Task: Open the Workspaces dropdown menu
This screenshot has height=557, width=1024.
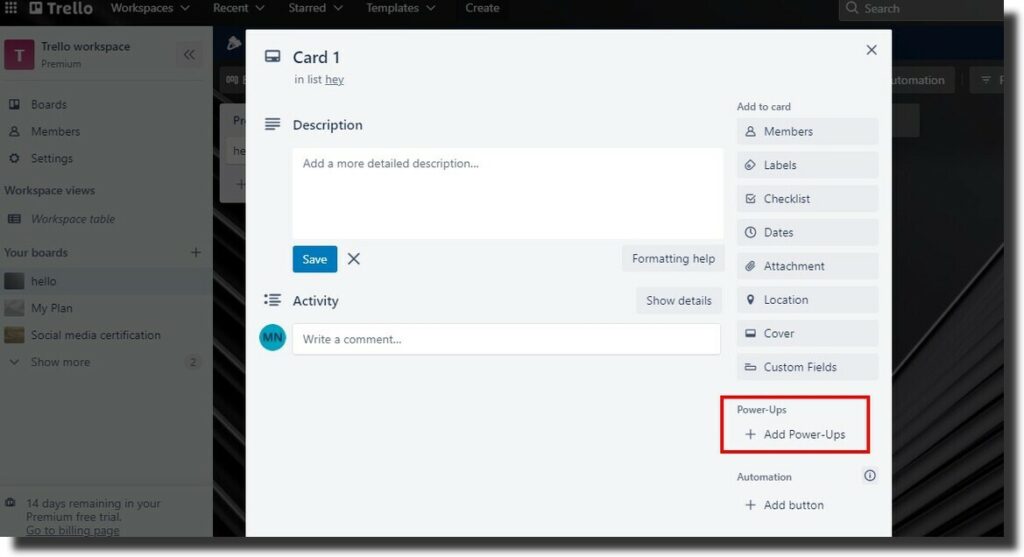Action: pyautogui.click(x=150, y=8)
